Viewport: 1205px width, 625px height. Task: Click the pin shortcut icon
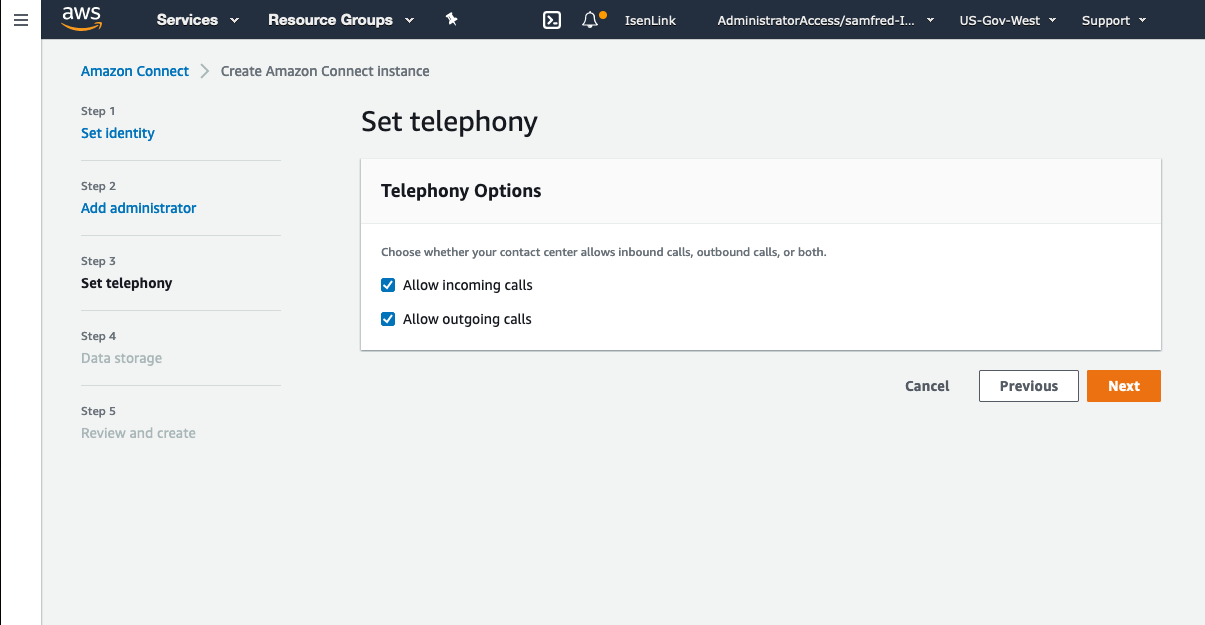451,20
